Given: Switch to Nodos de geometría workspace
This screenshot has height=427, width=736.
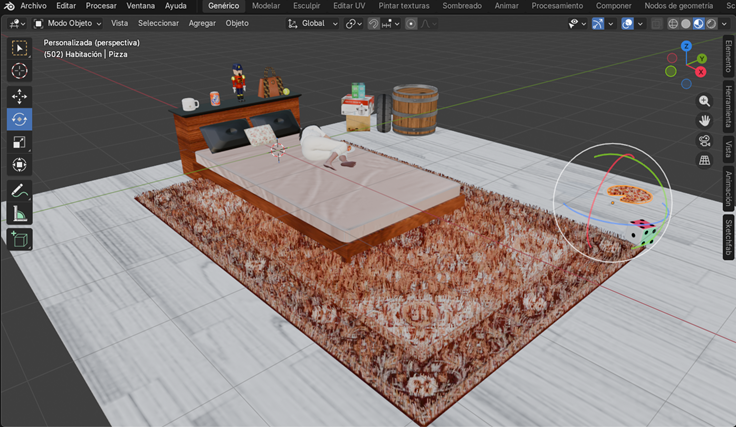Looking at the screenshot, I should coord(679,6).
